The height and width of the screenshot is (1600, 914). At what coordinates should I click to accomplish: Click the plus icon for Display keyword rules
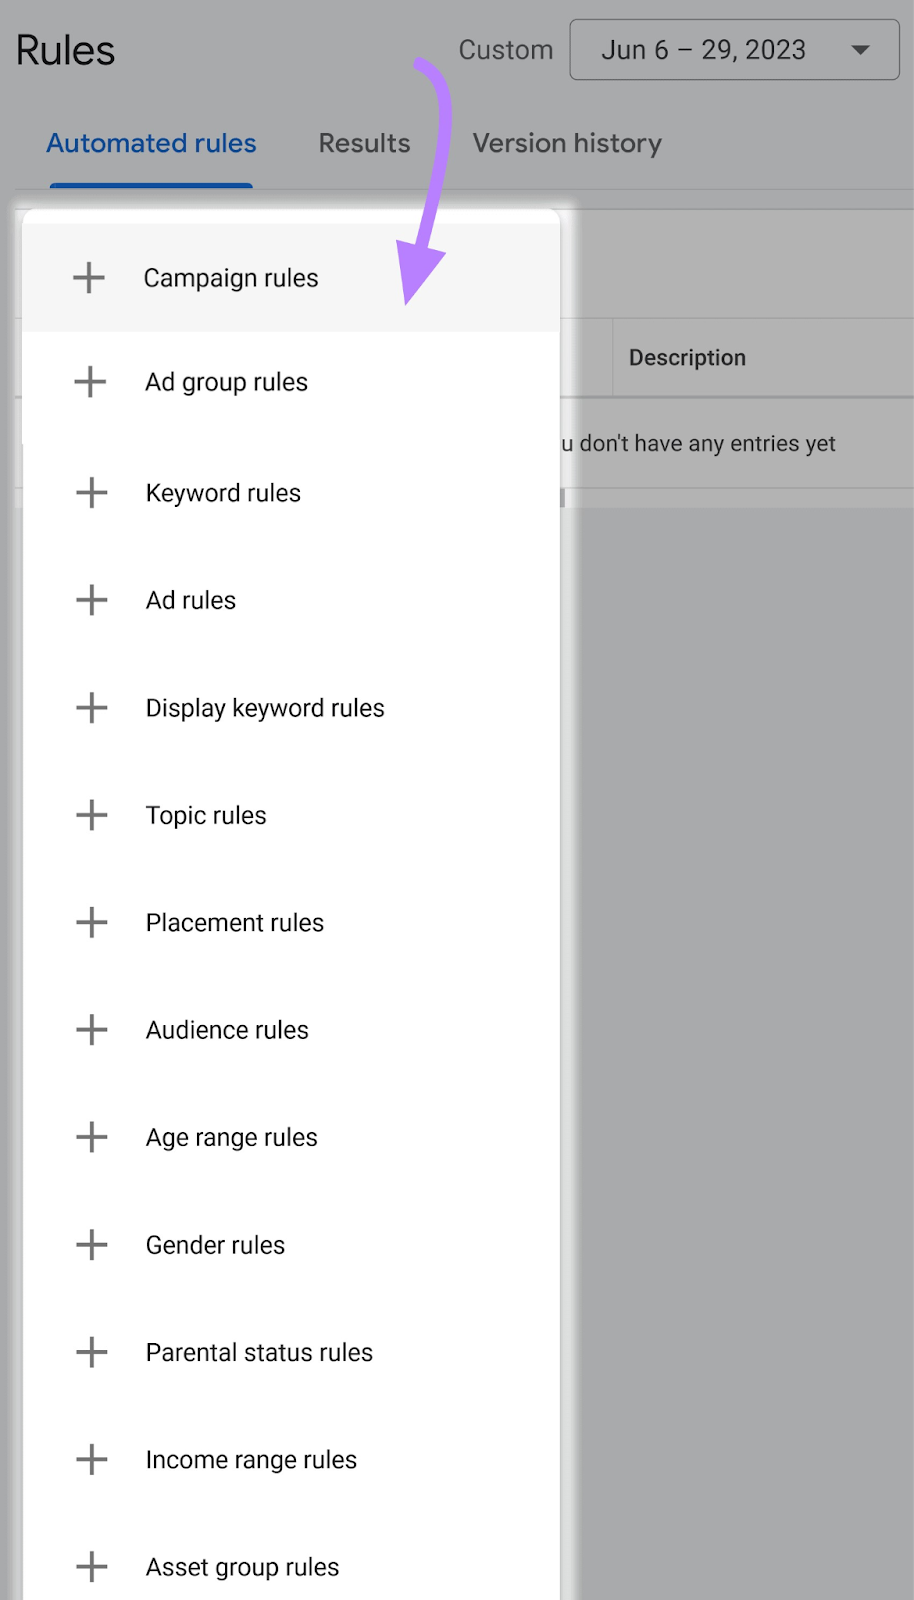coord(91,707)
